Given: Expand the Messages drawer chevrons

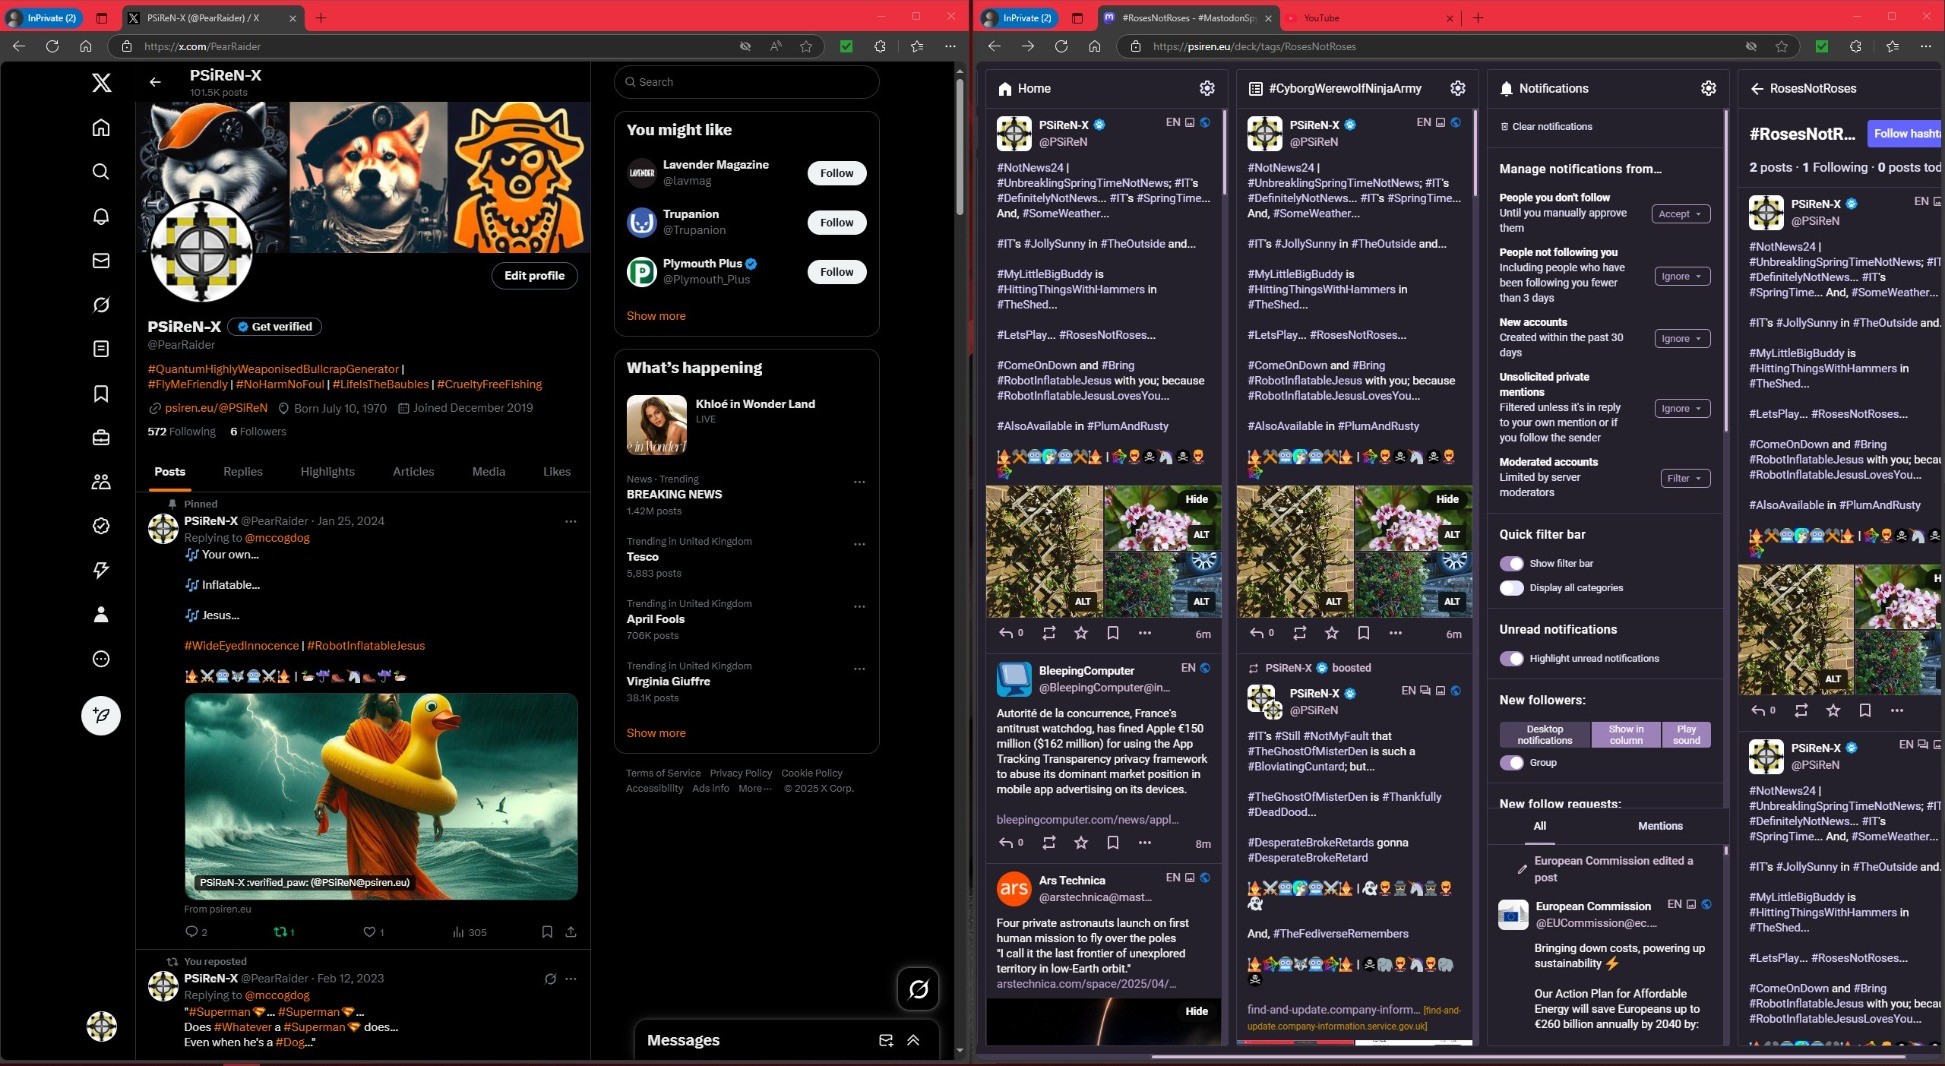Looking at the screenshot, I should [x=913, y=1040].
